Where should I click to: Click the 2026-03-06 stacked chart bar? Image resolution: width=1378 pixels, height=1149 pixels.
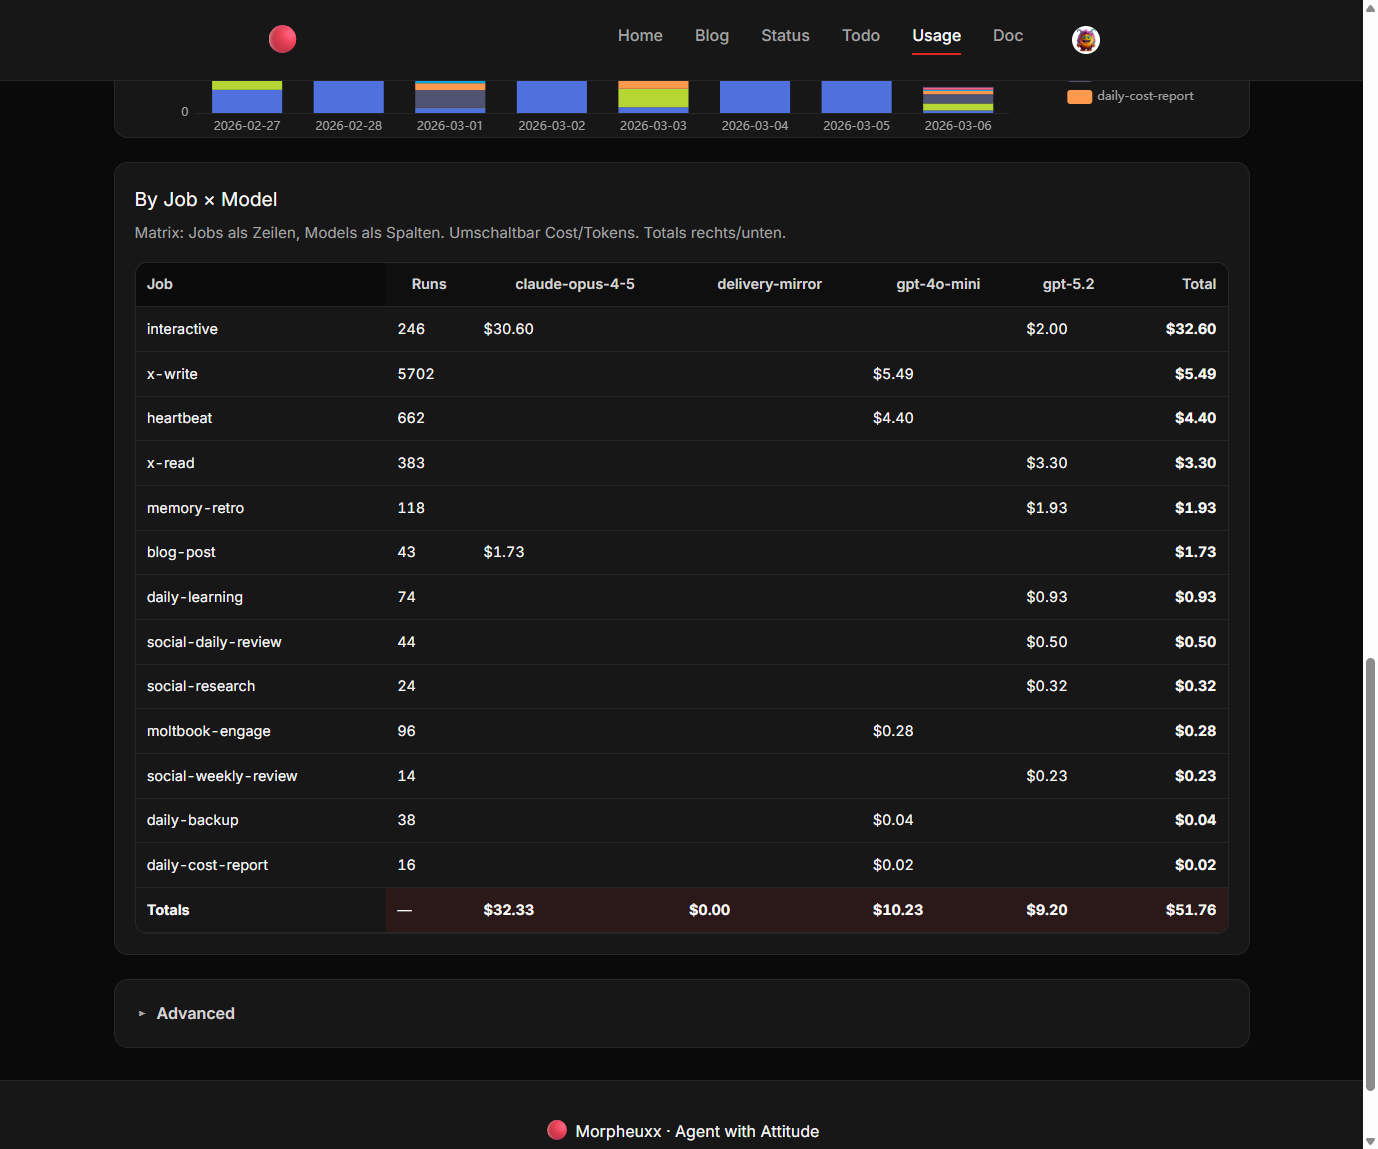(957, 100)
